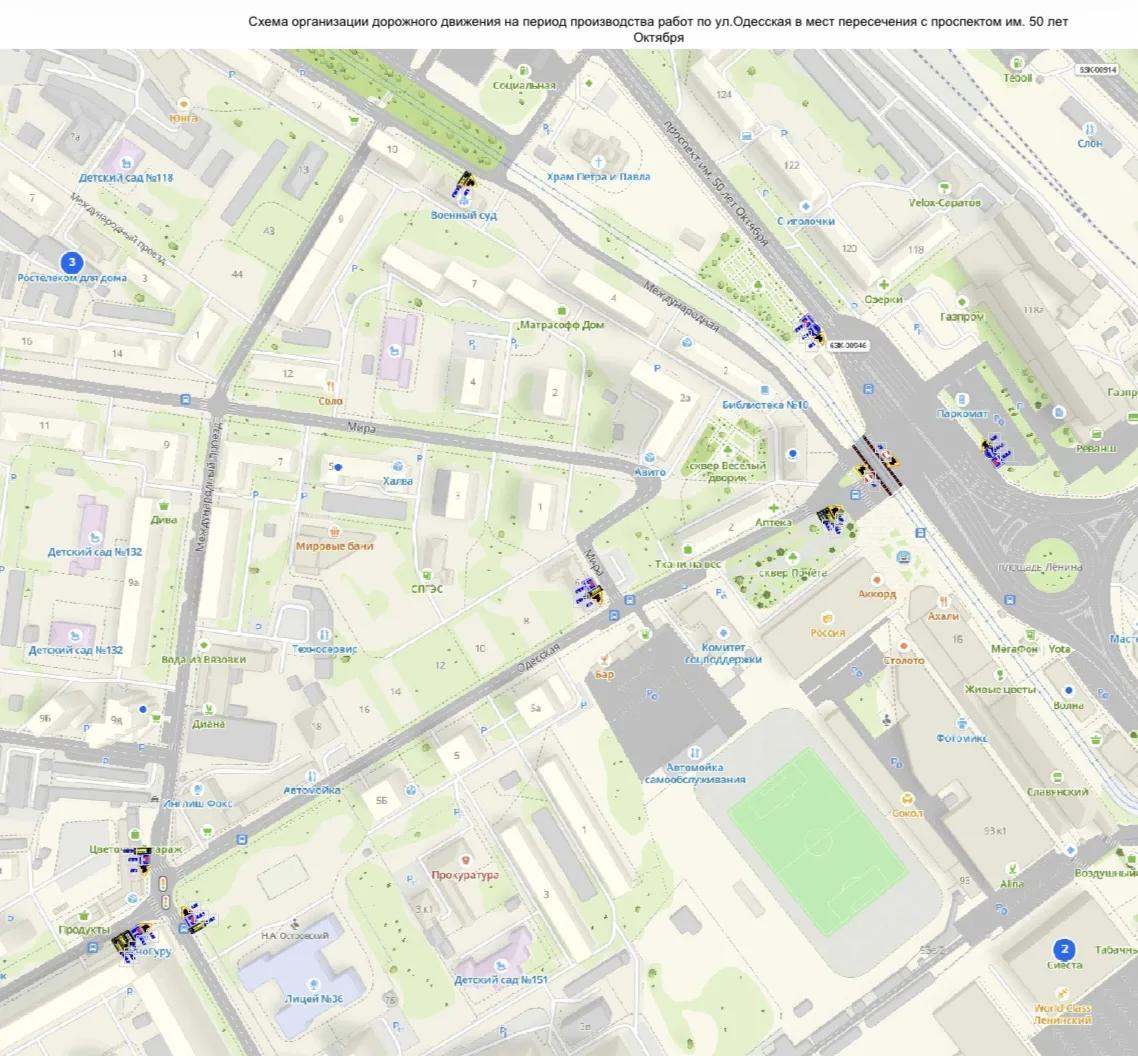The image size is (1138, 1056).
Task: Select road closure barrier on Одесская street
Action: tap(878, 465)
